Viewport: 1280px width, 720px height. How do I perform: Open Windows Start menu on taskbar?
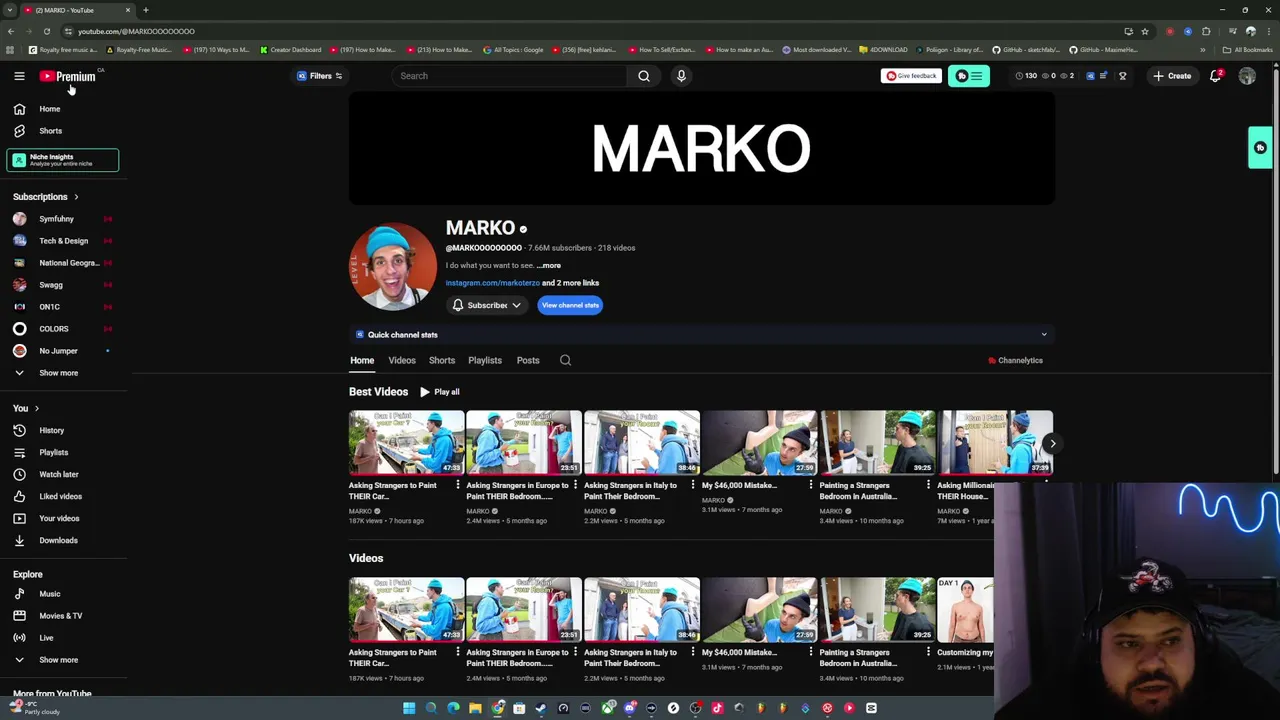click(409, 708)
